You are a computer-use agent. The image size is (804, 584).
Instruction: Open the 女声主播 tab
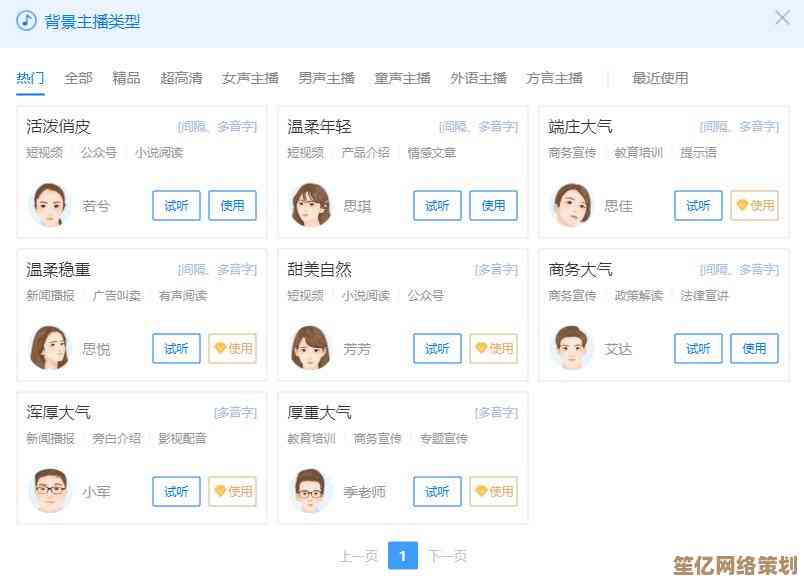tap(250, 78)
